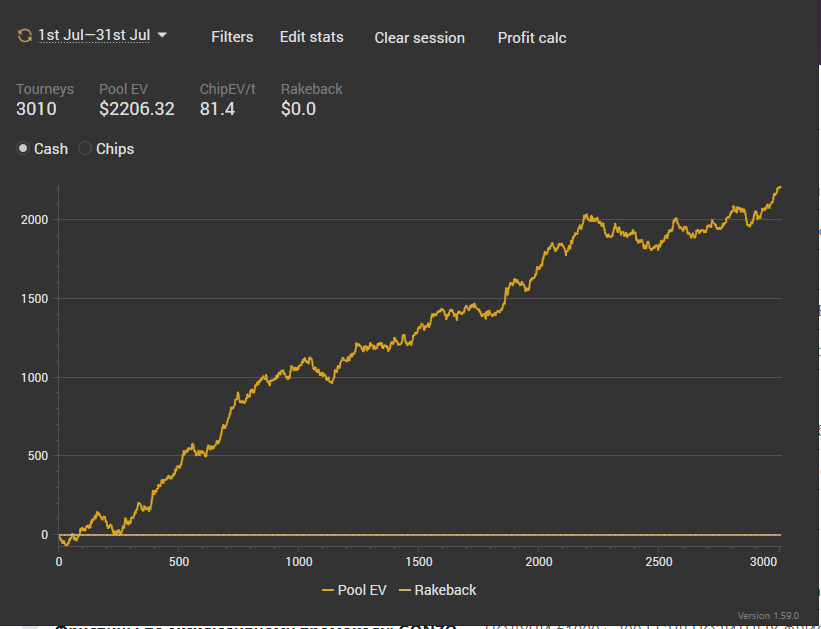Select the Cash radio button
Viewport: 821px width, 629px height.
pyautogui.click(x=24, y=148)
